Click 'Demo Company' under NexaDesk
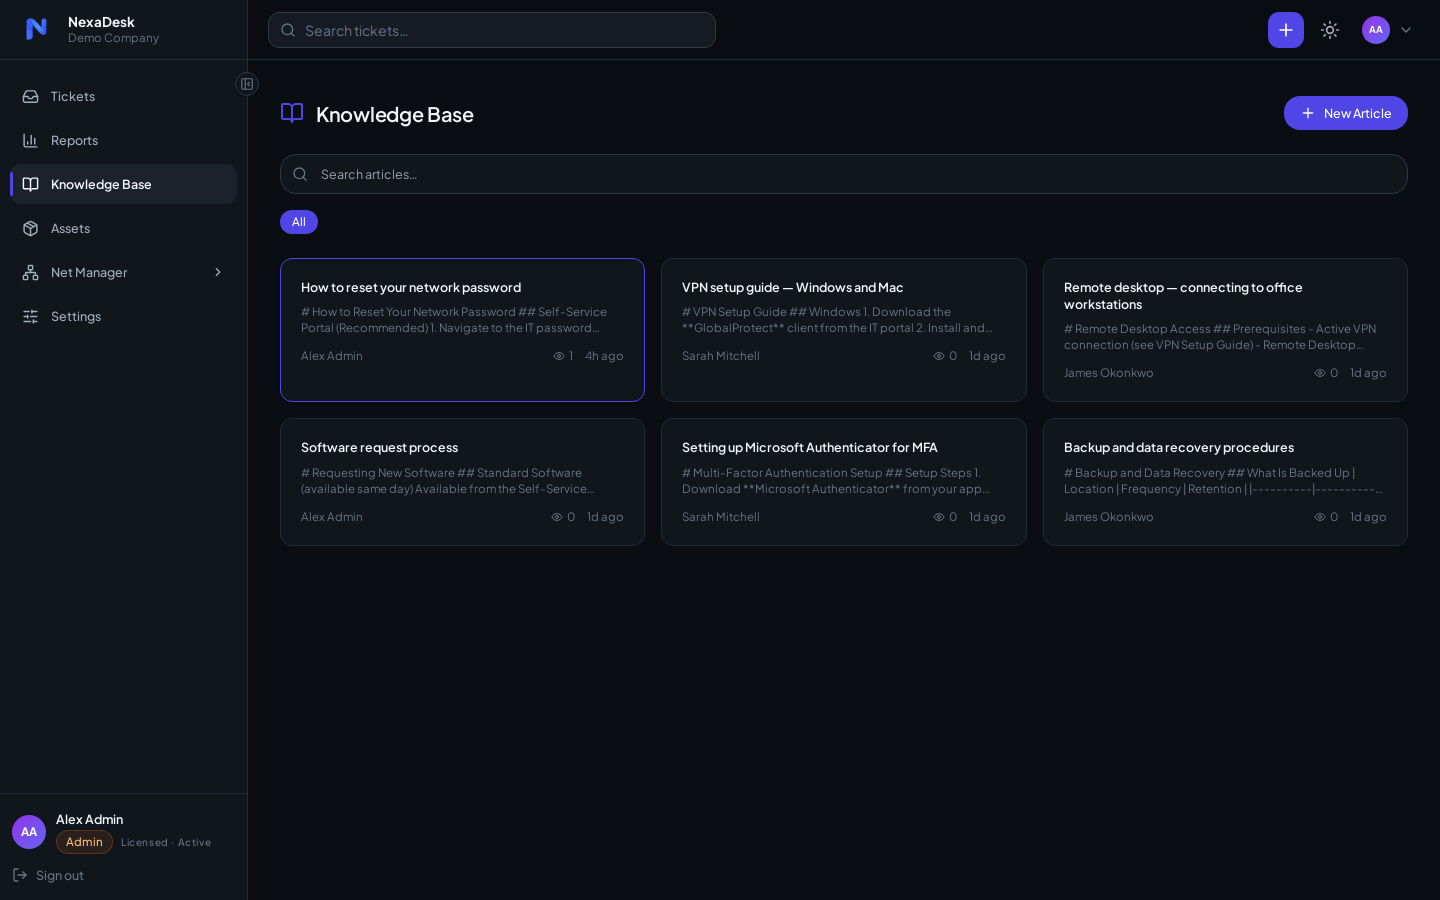The image size is (1440, 900). pyautogui.click(x=113, y=38)
